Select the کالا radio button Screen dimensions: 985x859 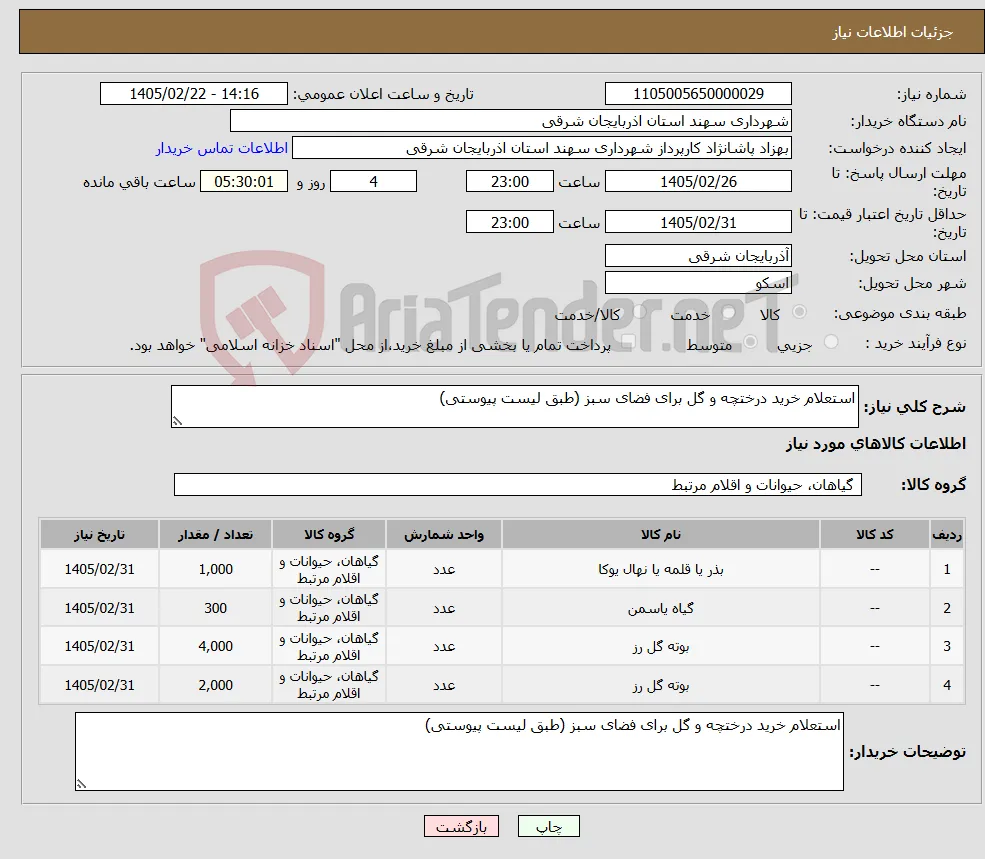click(799, 312)
